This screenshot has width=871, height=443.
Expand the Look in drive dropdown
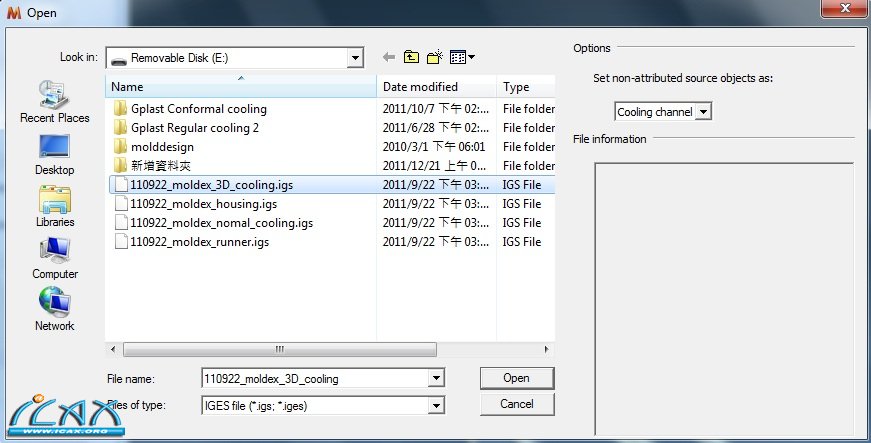[355, 58]
